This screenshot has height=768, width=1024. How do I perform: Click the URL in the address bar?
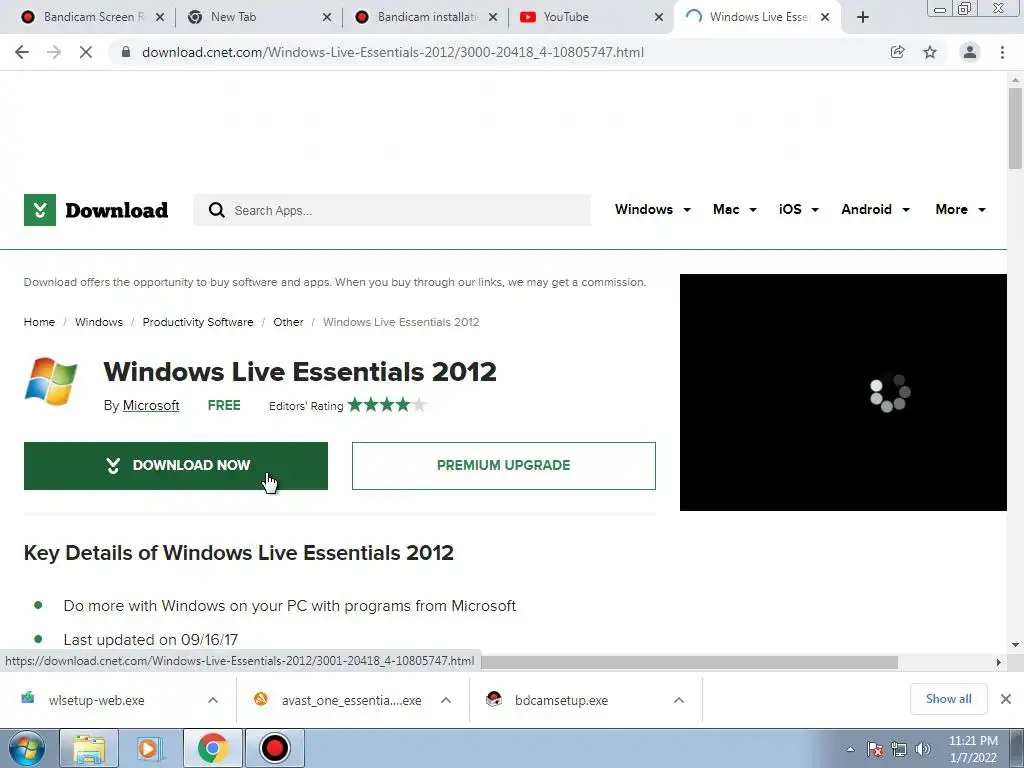pyautogui.click(x=392, y=52)
